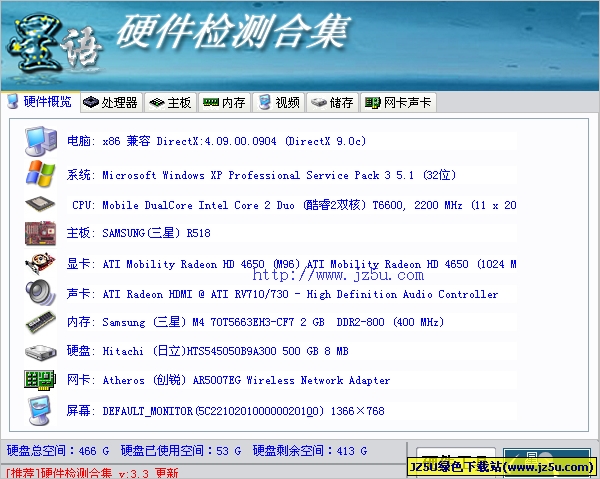Click the monitor icon beside 屏幕 row
This screenshot has width=600, height=479.
tap(40, 411)
